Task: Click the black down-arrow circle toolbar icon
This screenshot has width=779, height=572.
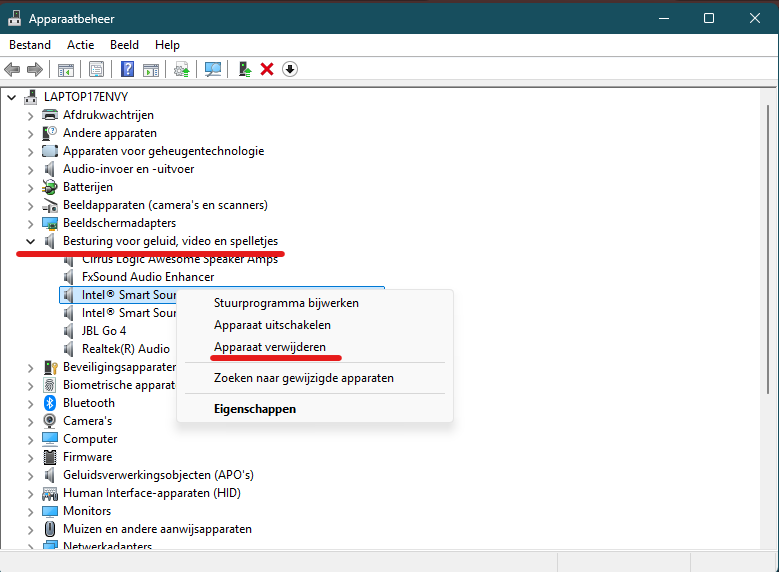Action: pos(290,69)
